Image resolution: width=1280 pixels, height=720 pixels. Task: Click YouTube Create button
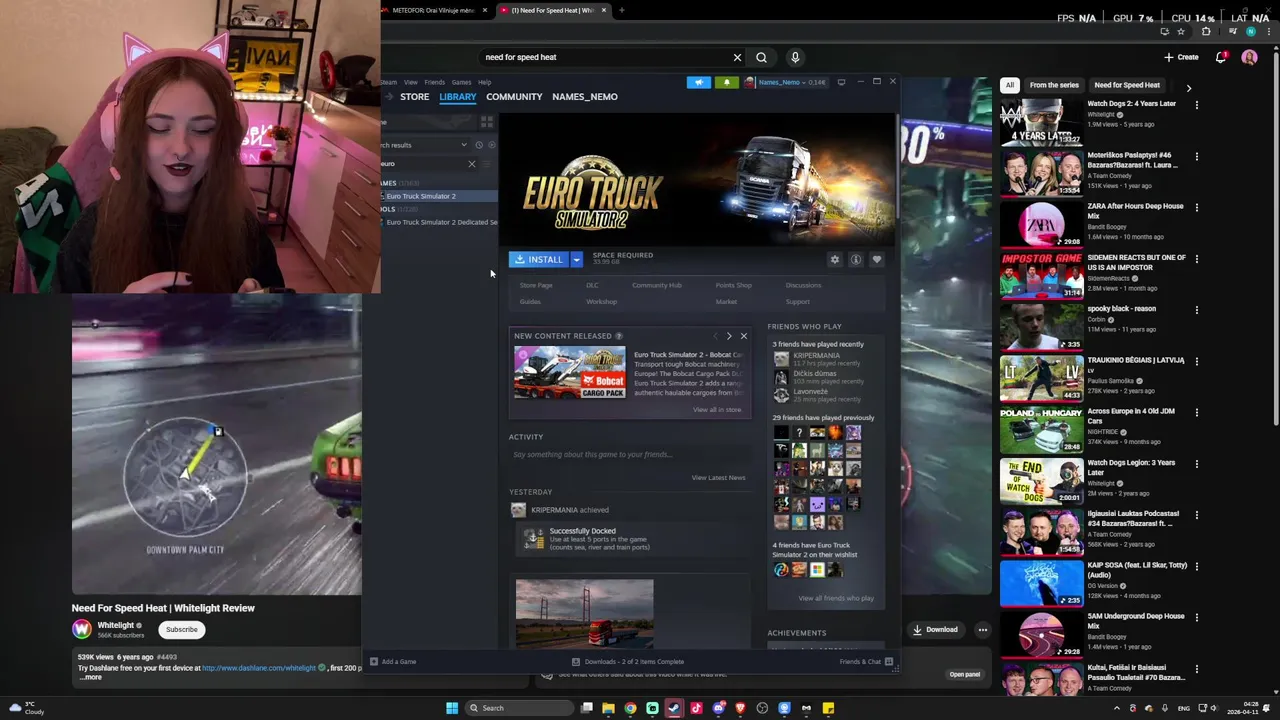[x=1182, y=57]
